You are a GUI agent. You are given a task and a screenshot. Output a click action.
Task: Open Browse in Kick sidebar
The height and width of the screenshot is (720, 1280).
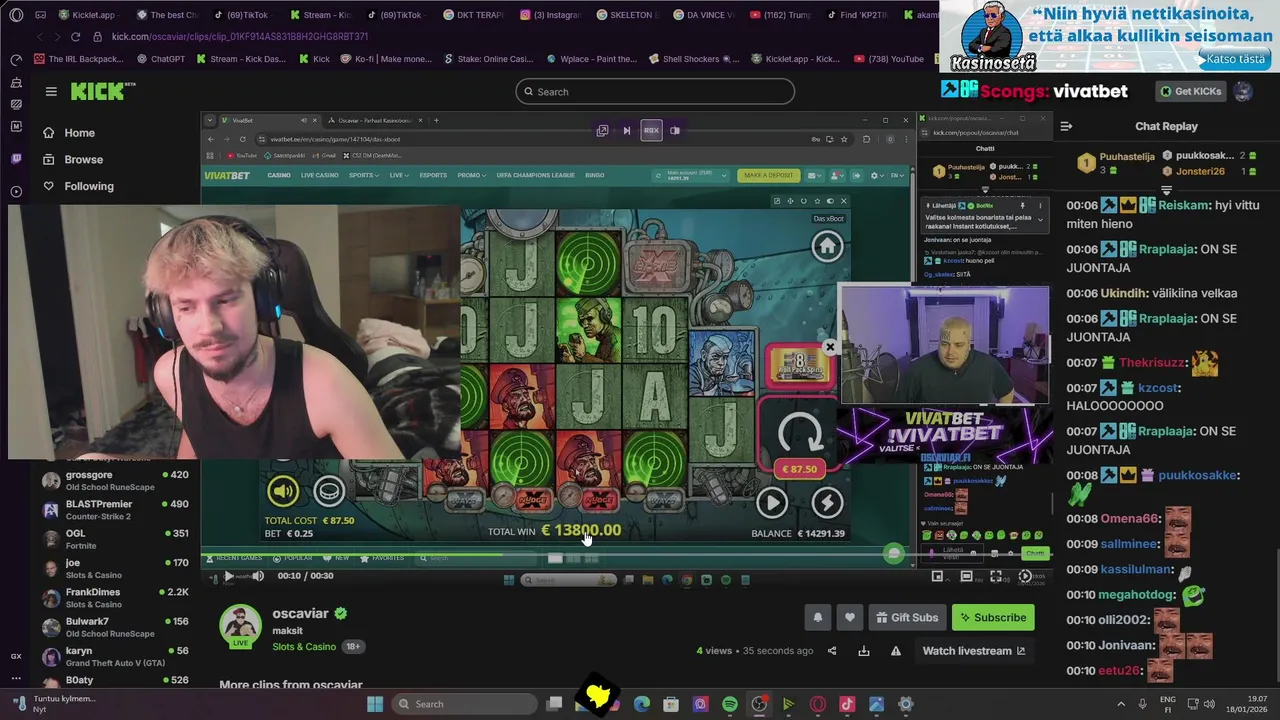72,160
